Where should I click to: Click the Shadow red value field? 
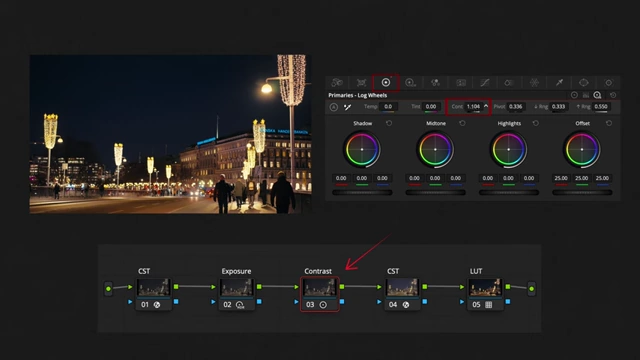pyautogui.click(x=341, y=178)
